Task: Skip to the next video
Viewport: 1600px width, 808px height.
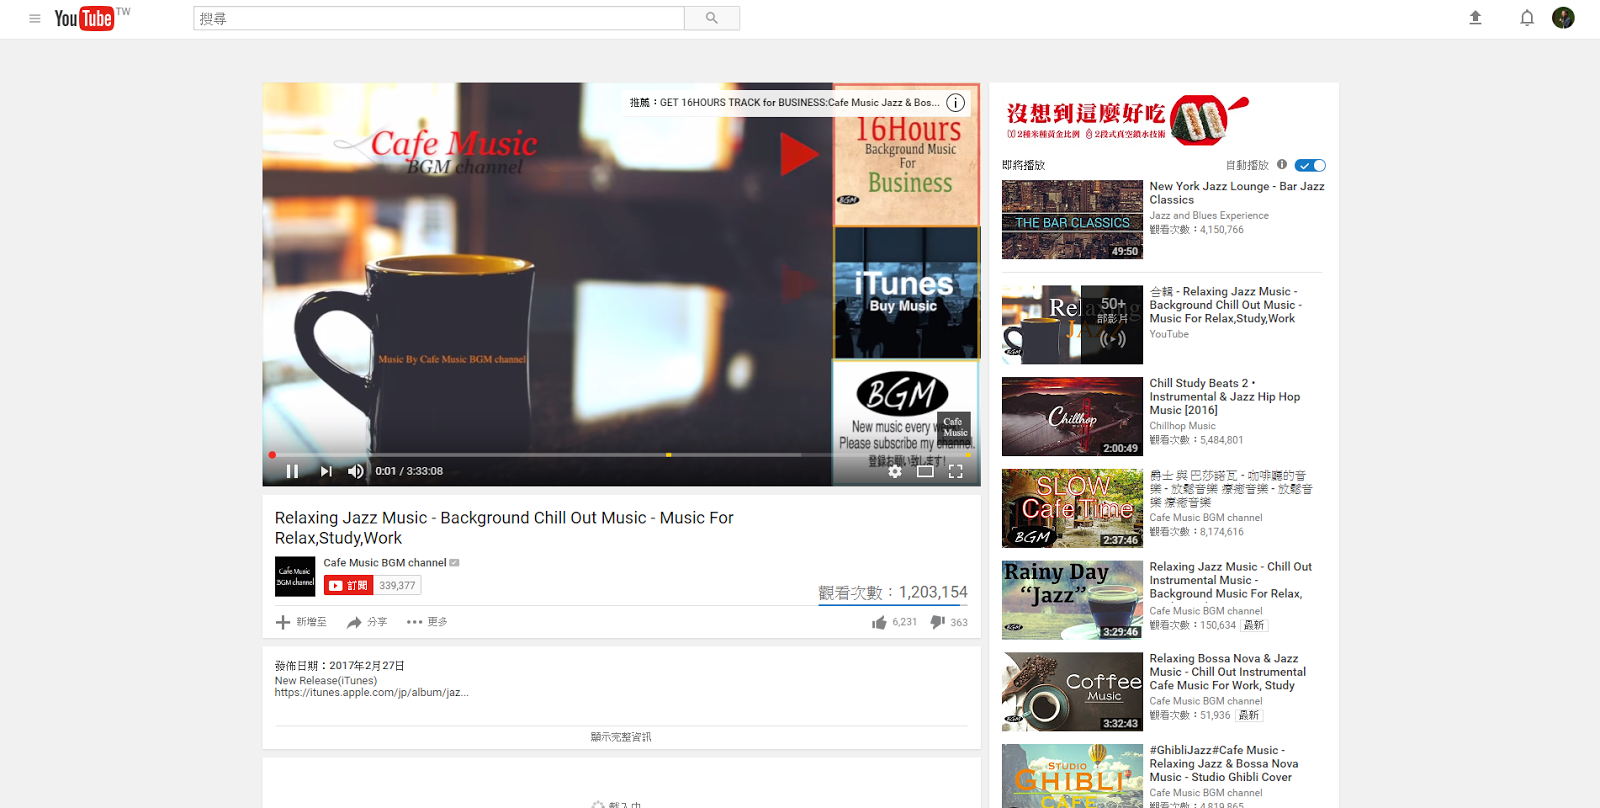Action: coord(326,471)
